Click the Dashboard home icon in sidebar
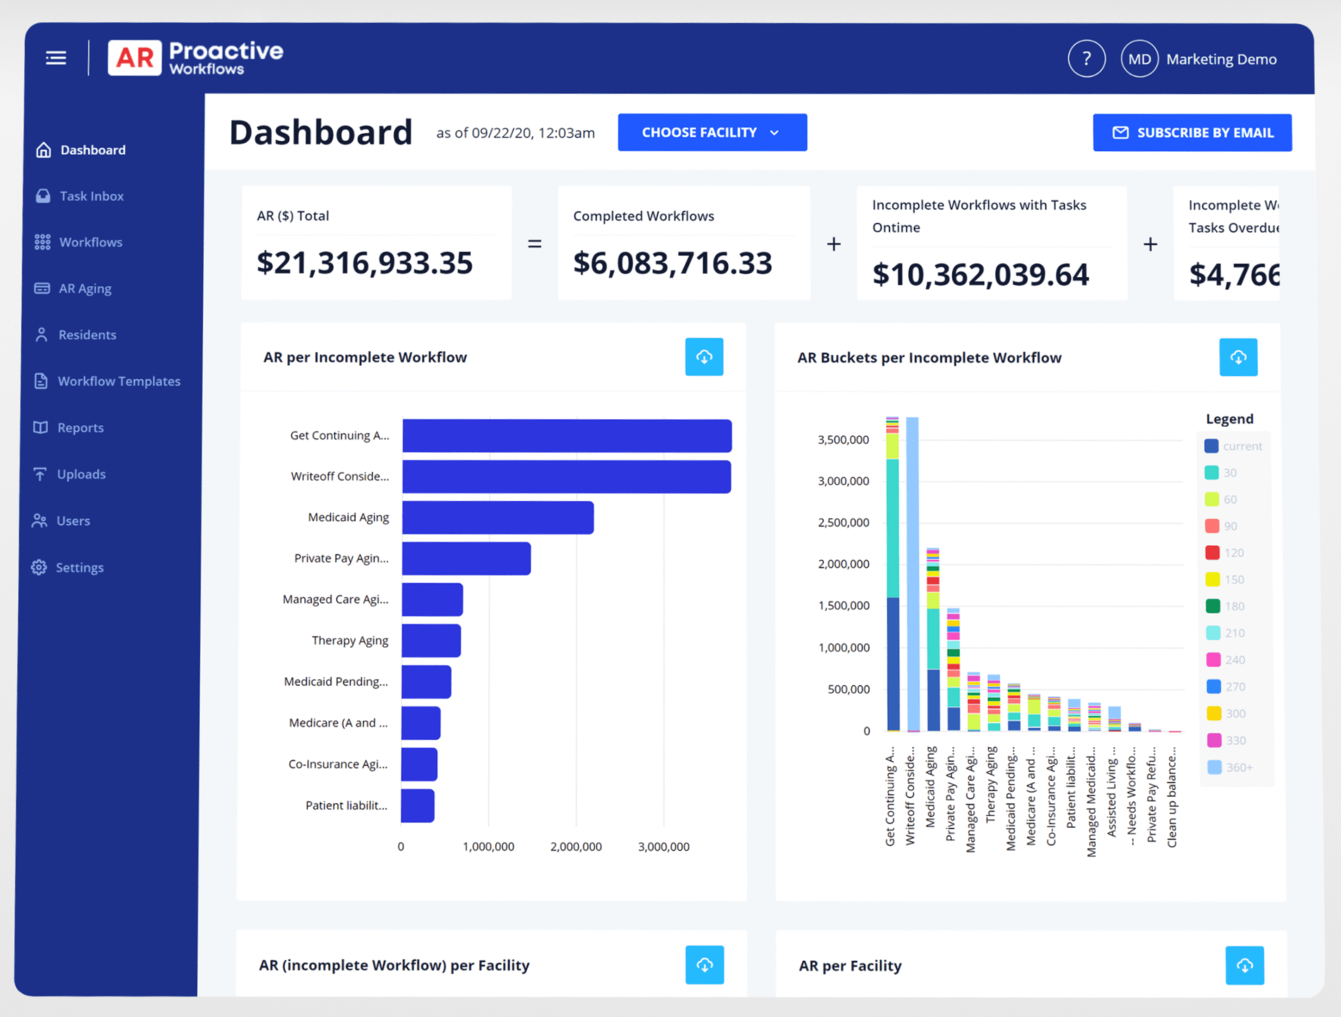The width and height of the screenshot is (1341, 1017). point(43,150)
